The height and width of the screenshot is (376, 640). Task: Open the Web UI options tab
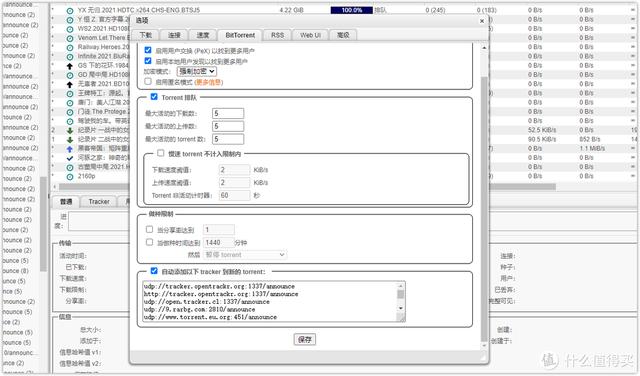pyautogui.click(x=310, y=35)
